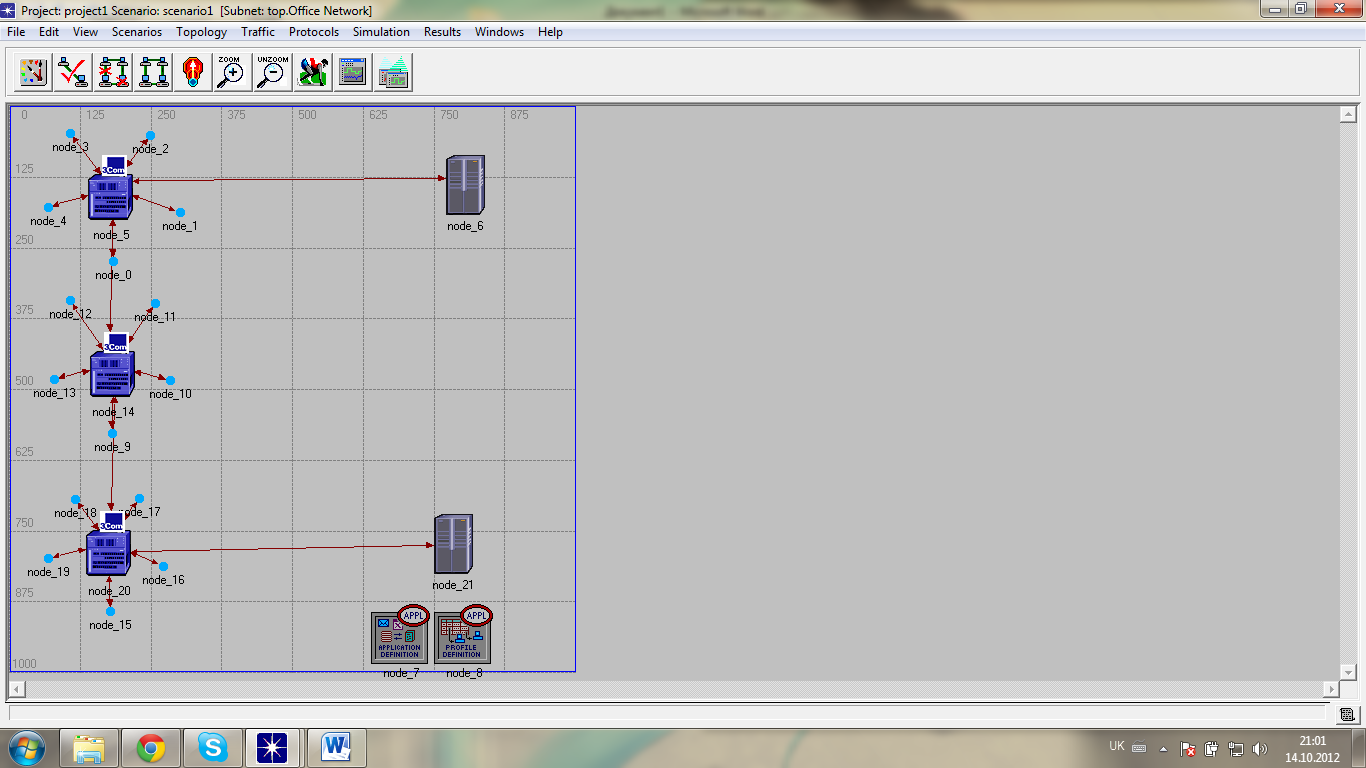Click the network connection tray icon
The width and height of the screenshot is (1366, 768).
1236,748
